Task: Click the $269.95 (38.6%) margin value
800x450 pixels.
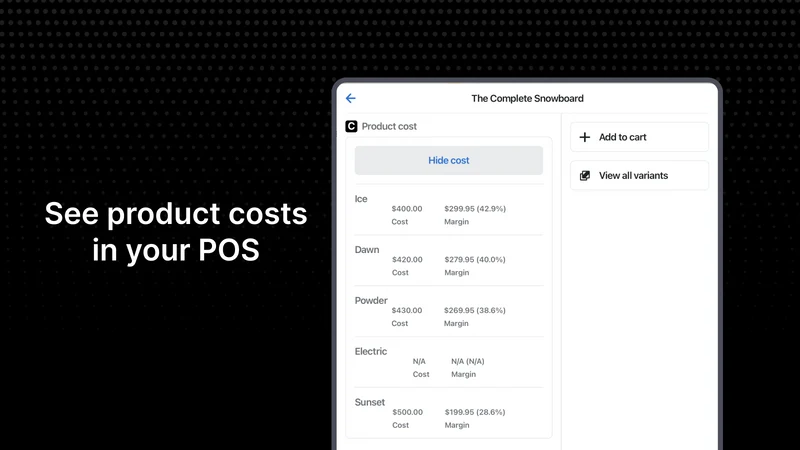Action: coord(474,310)
